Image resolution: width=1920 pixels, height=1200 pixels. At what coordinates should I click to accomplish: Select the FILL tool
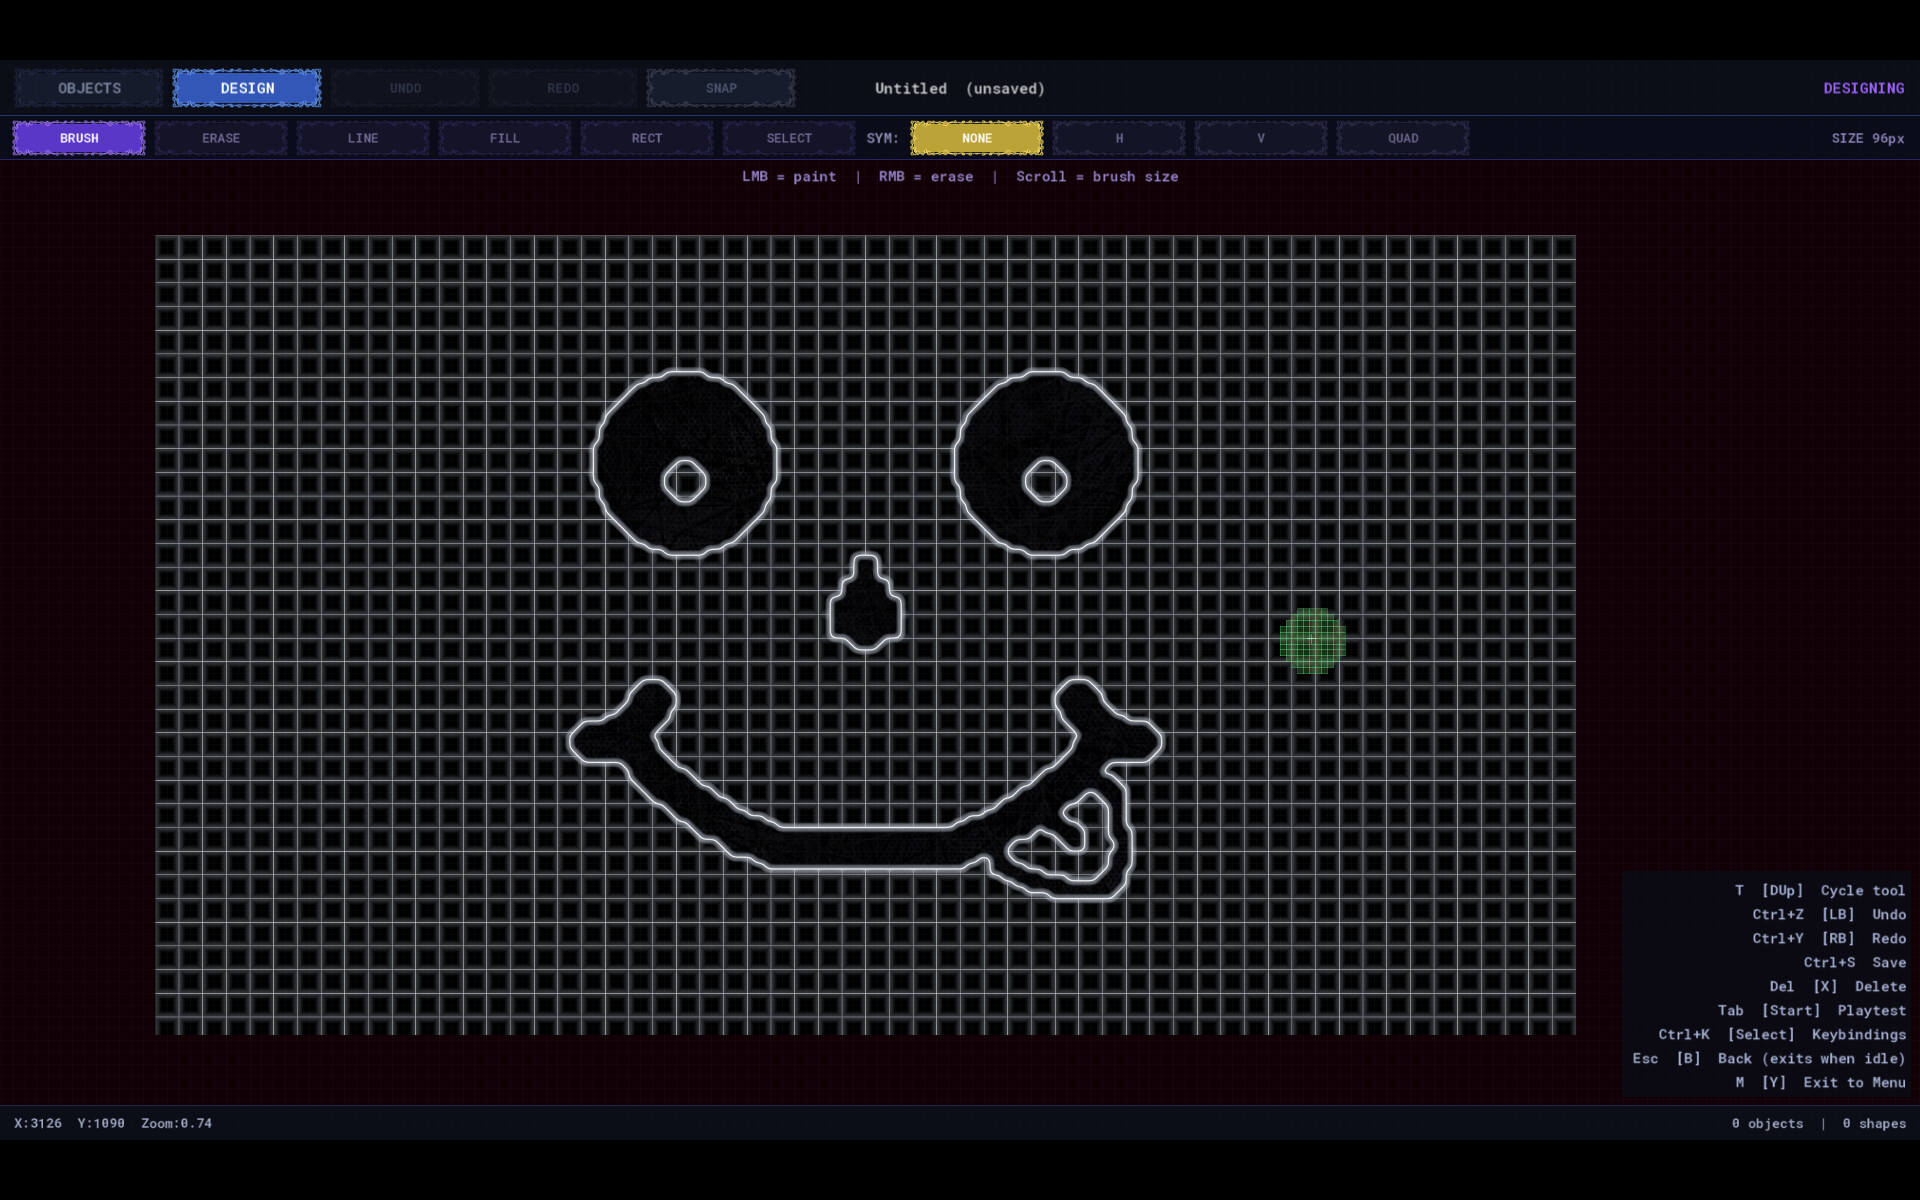click(505, 138)
